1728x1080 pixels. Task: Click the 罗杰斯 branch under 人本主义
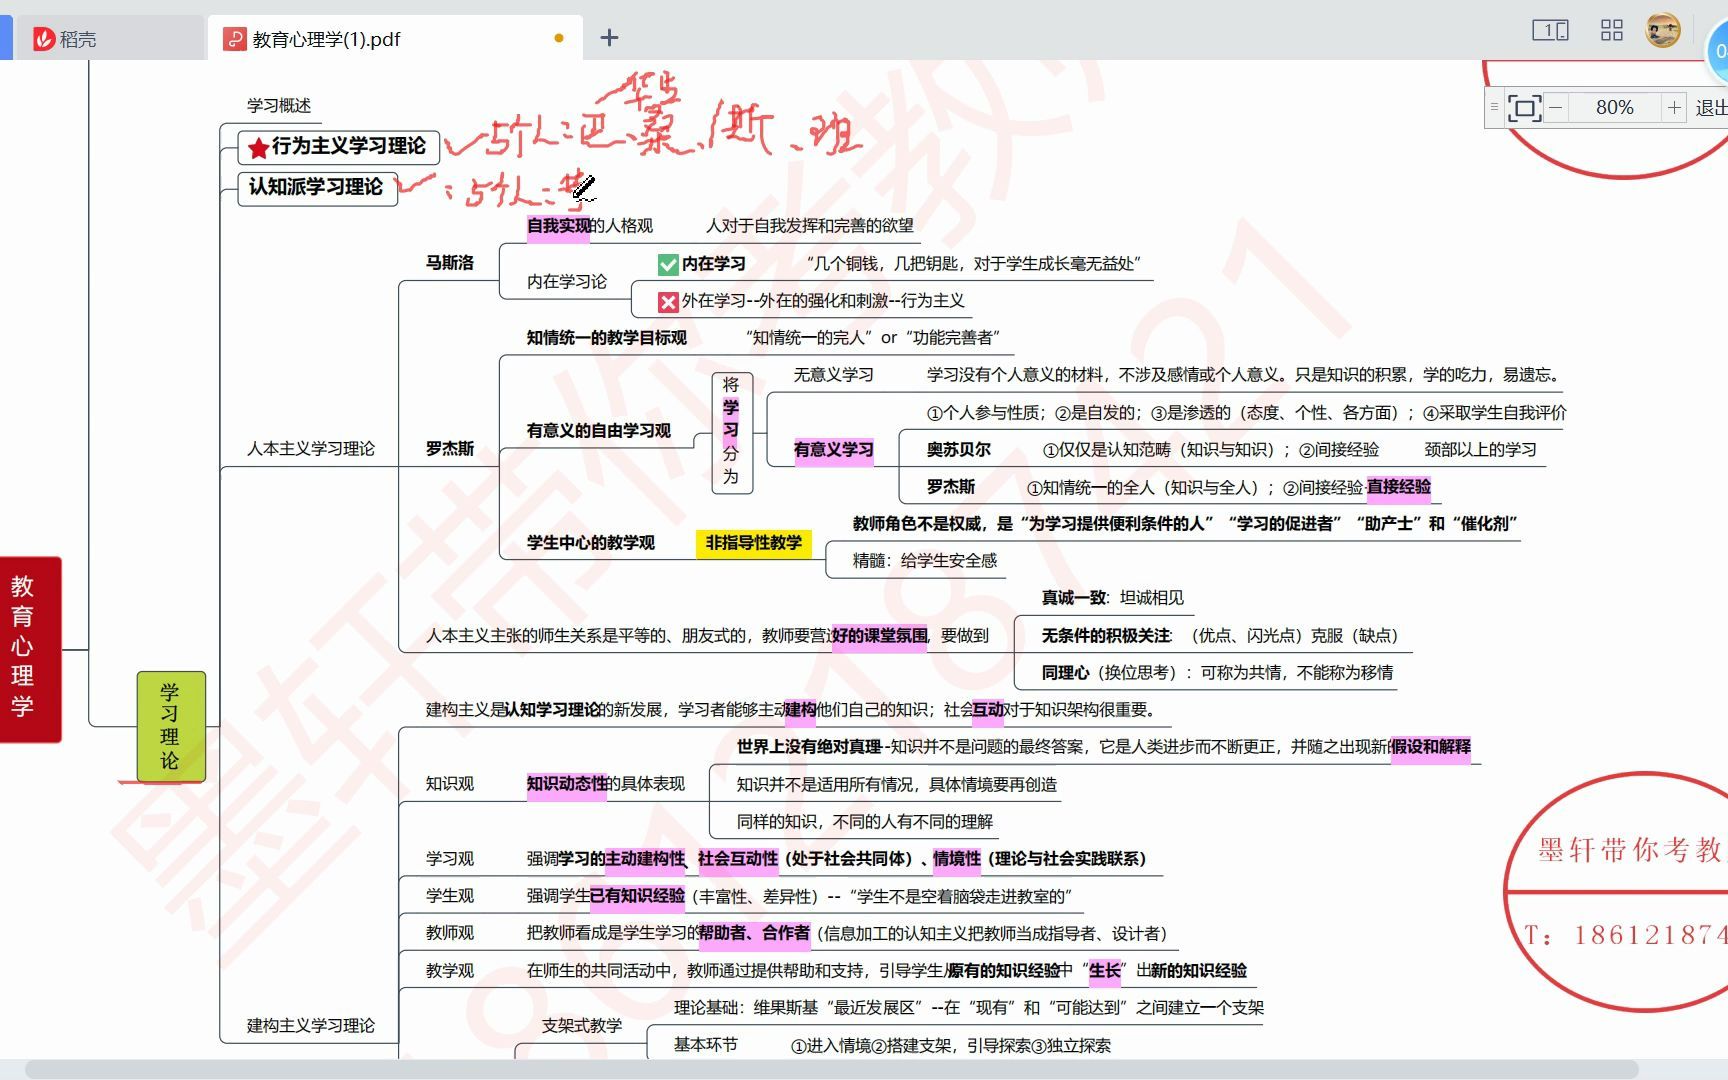coord(450,448)
